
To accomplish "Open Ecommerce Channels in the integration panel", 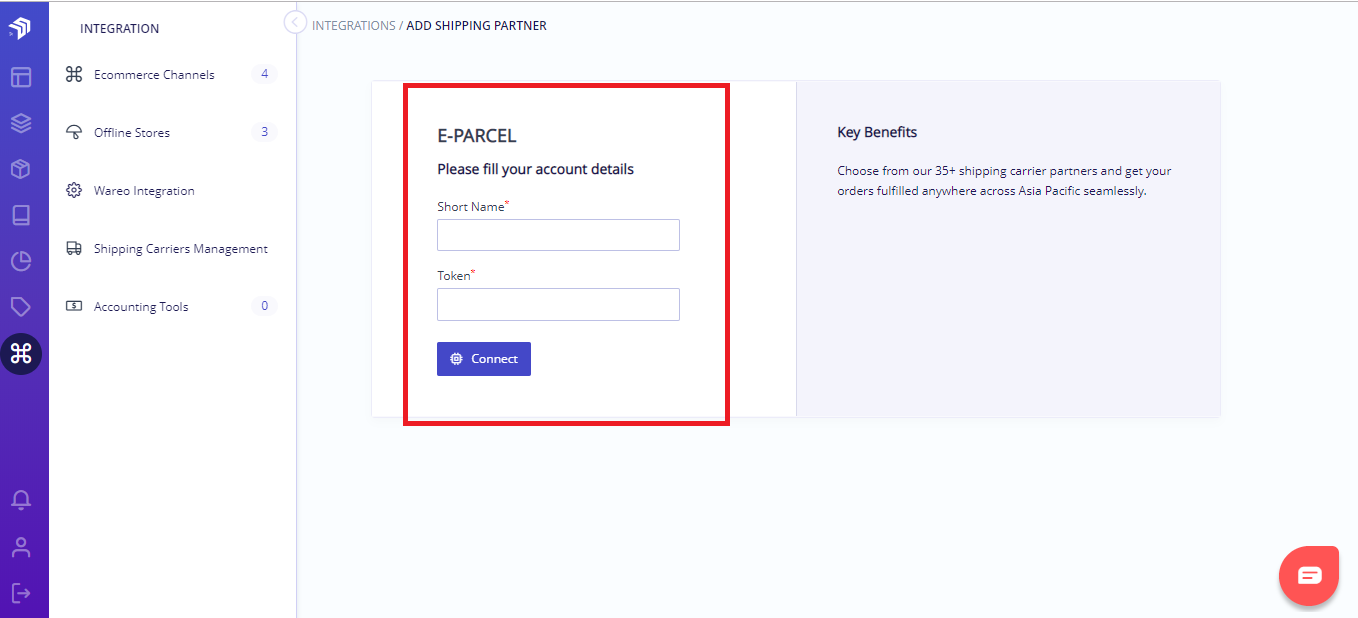I will 154,74.
